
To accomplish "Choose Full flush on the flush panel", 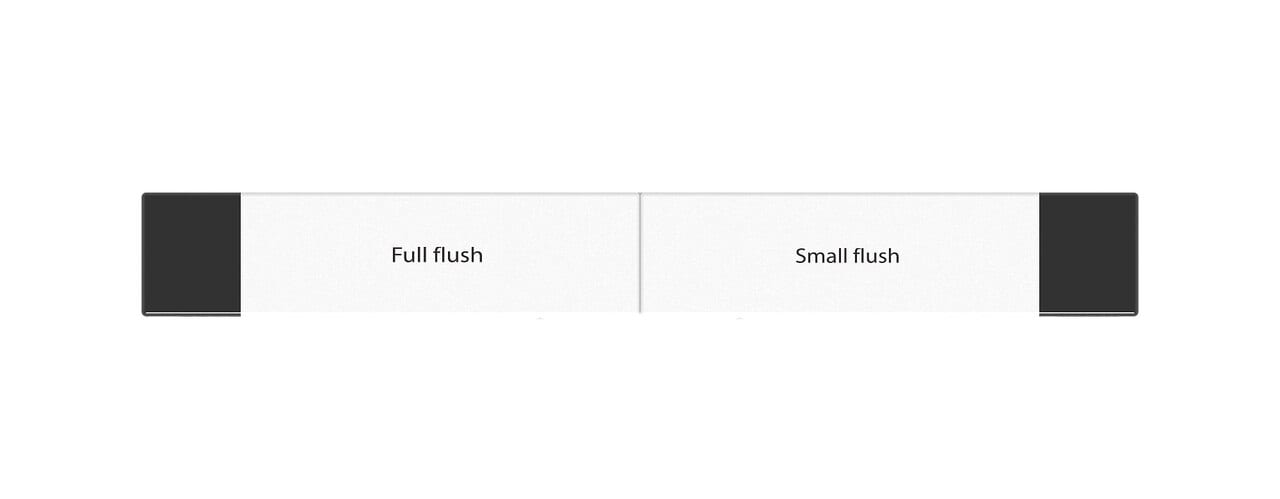I will point(440,254).
